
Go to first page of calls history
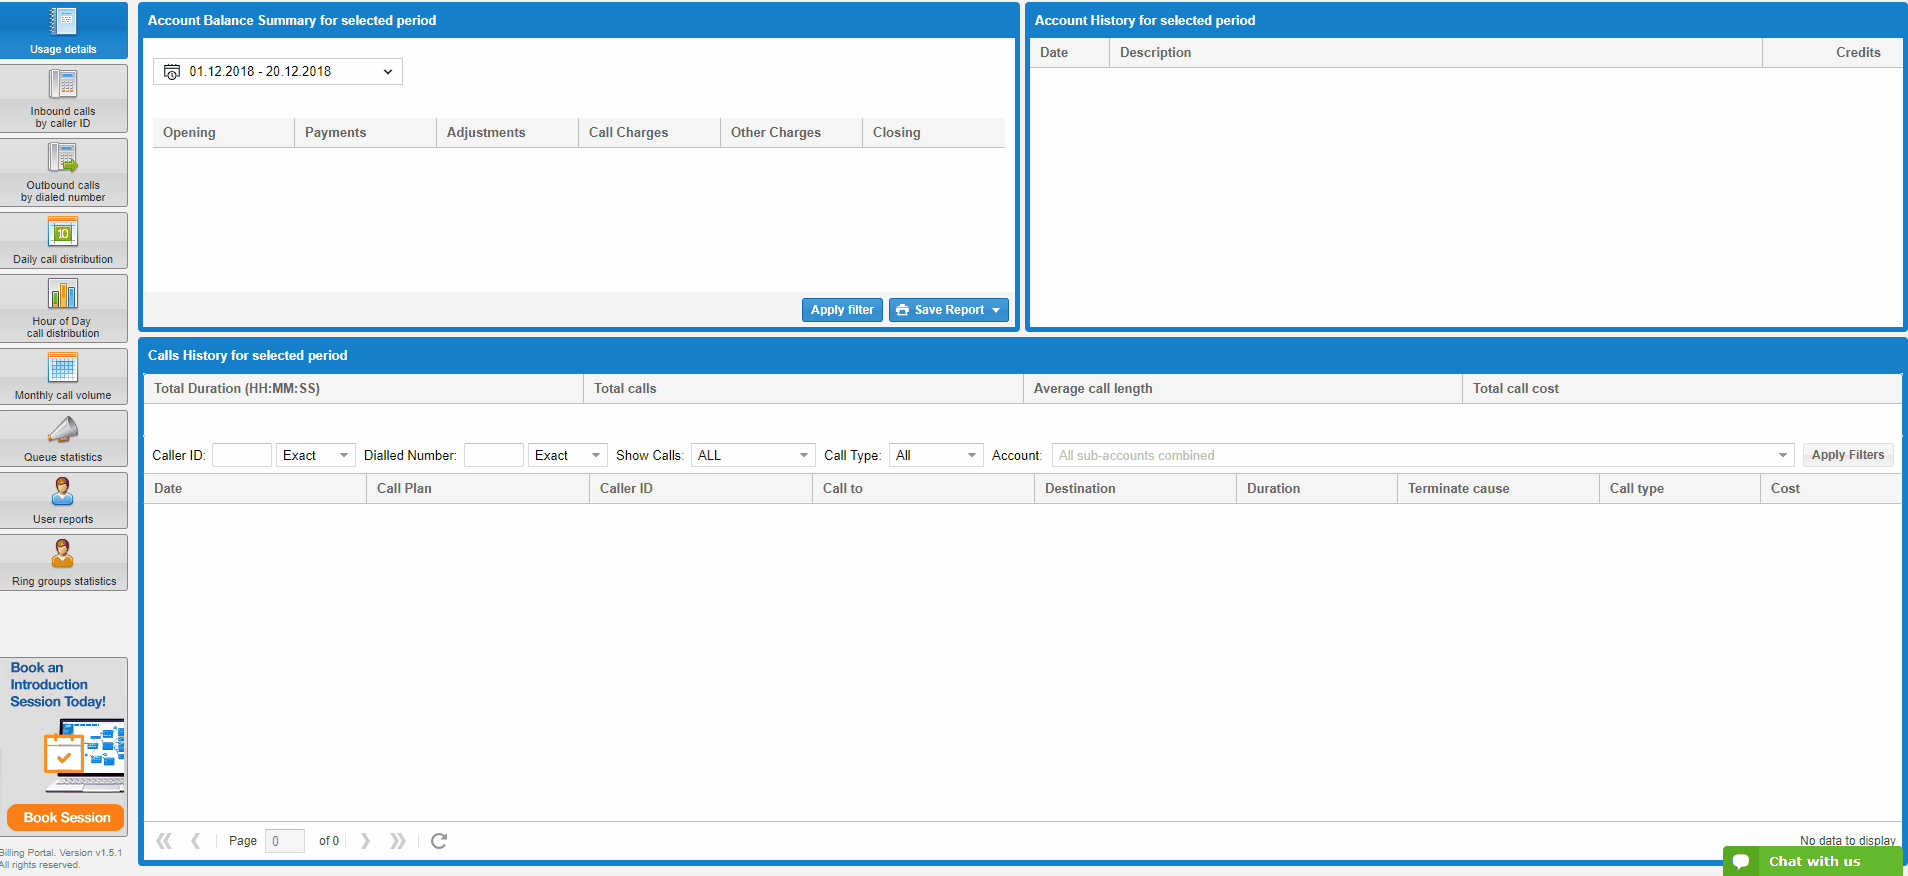[x=164, y=841]
